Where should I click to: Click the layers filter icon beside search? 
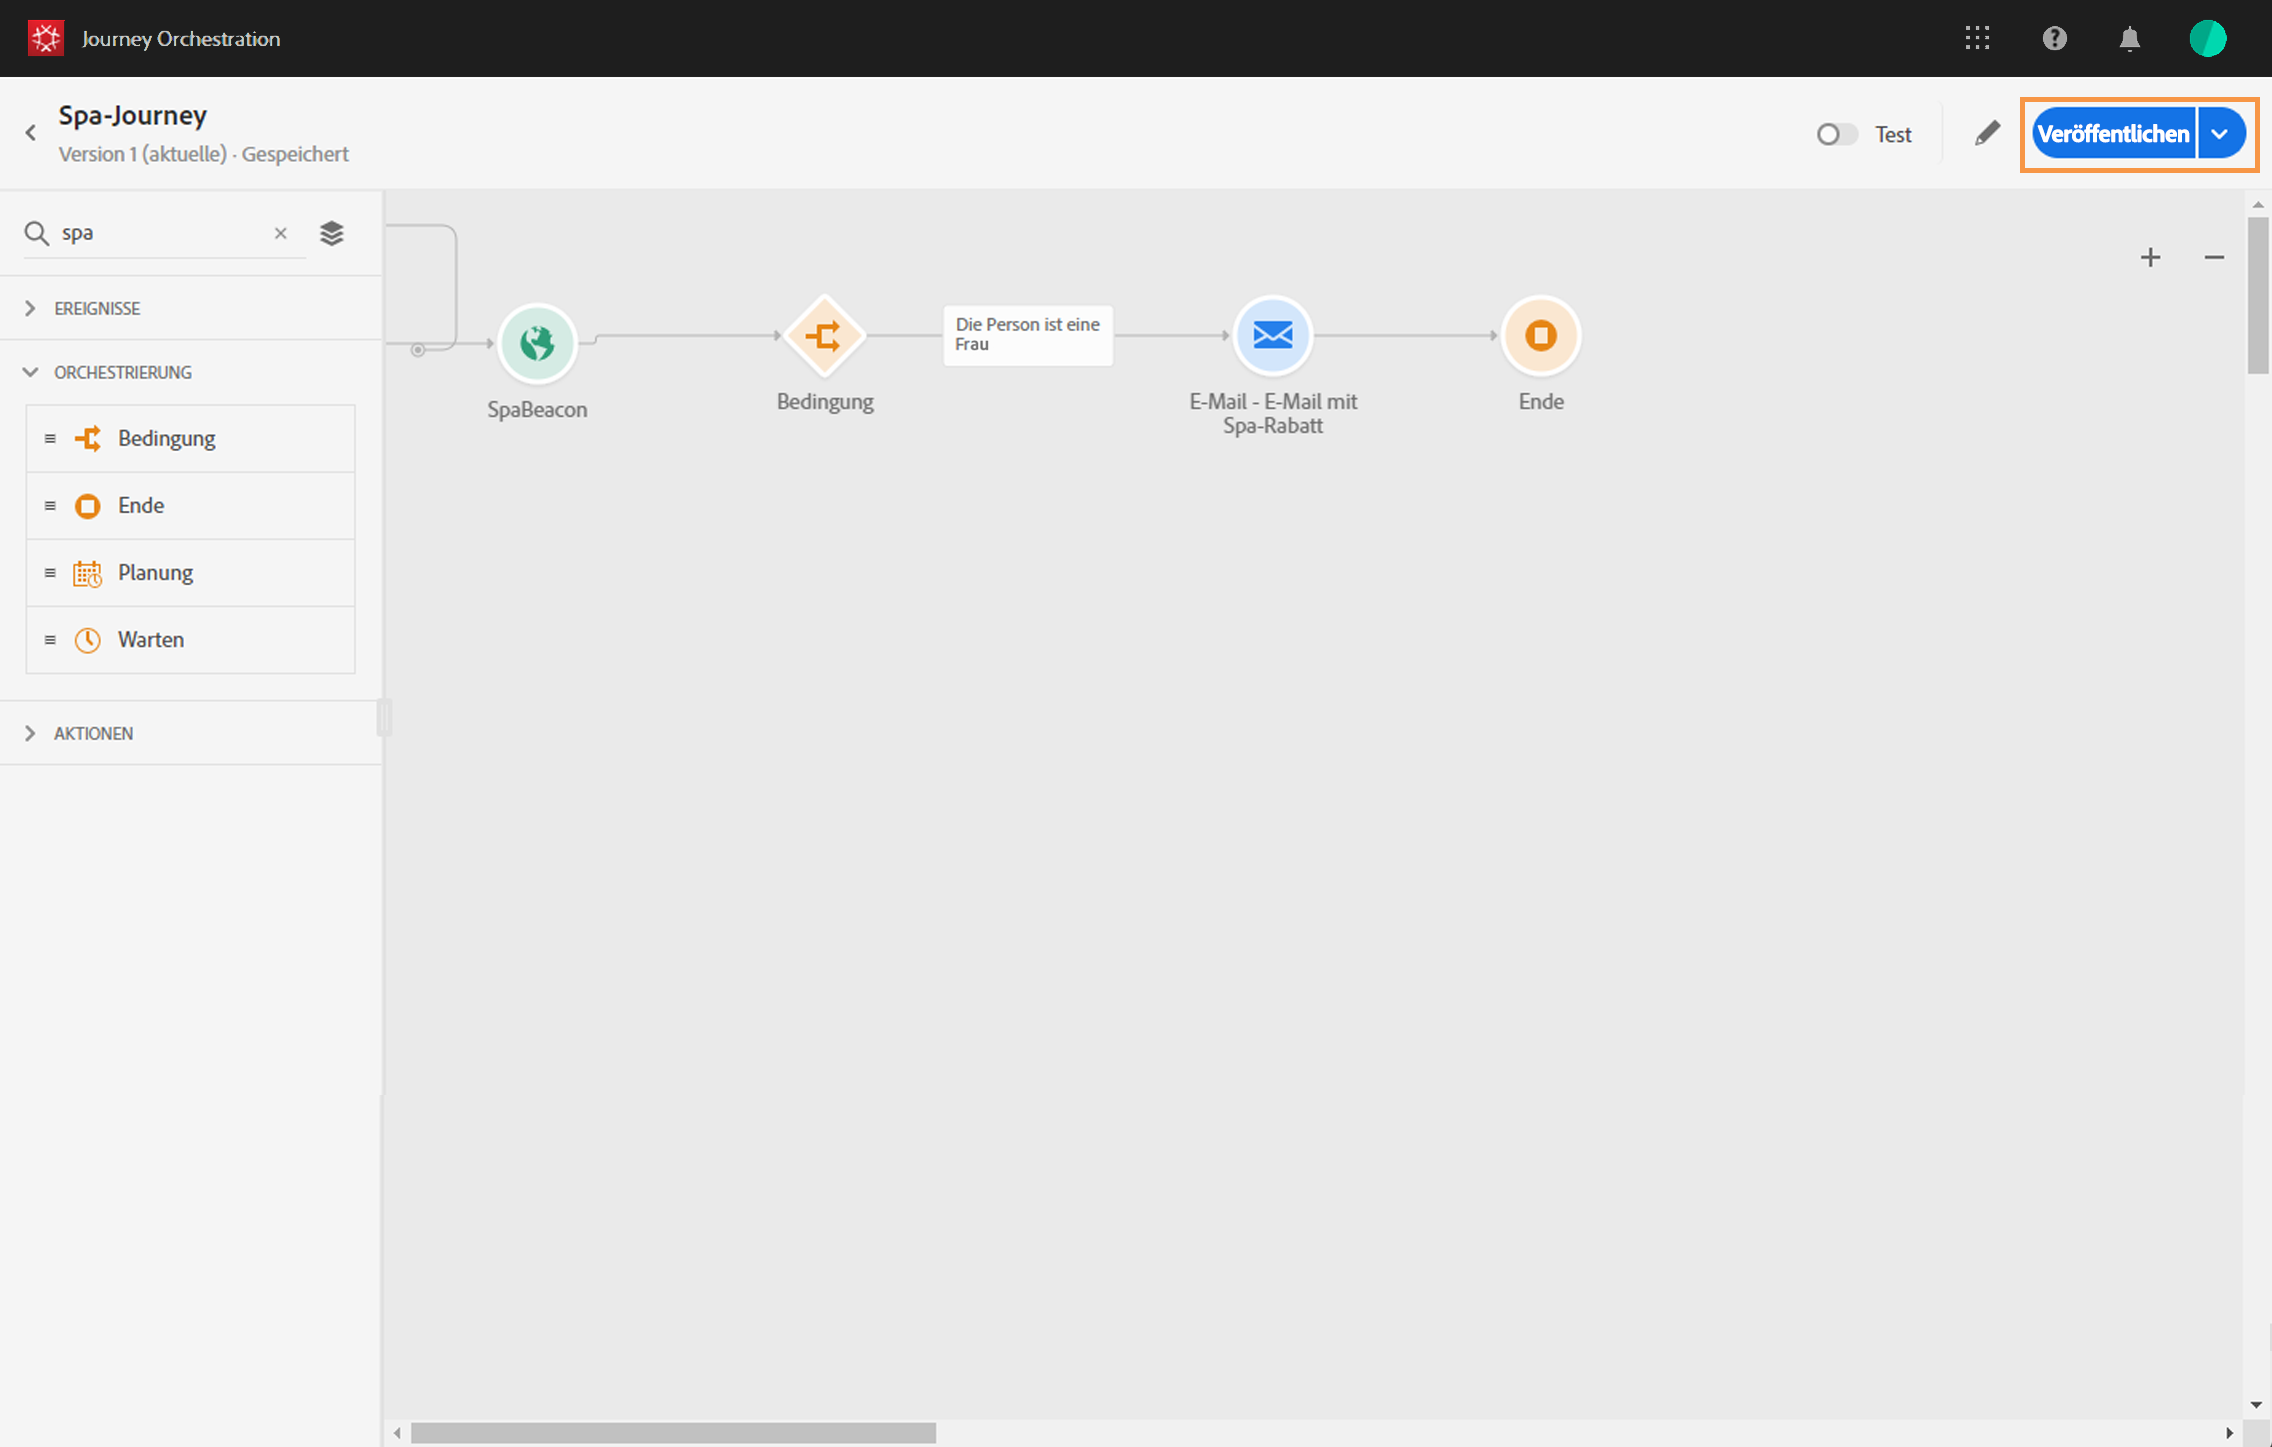point(332,233)
